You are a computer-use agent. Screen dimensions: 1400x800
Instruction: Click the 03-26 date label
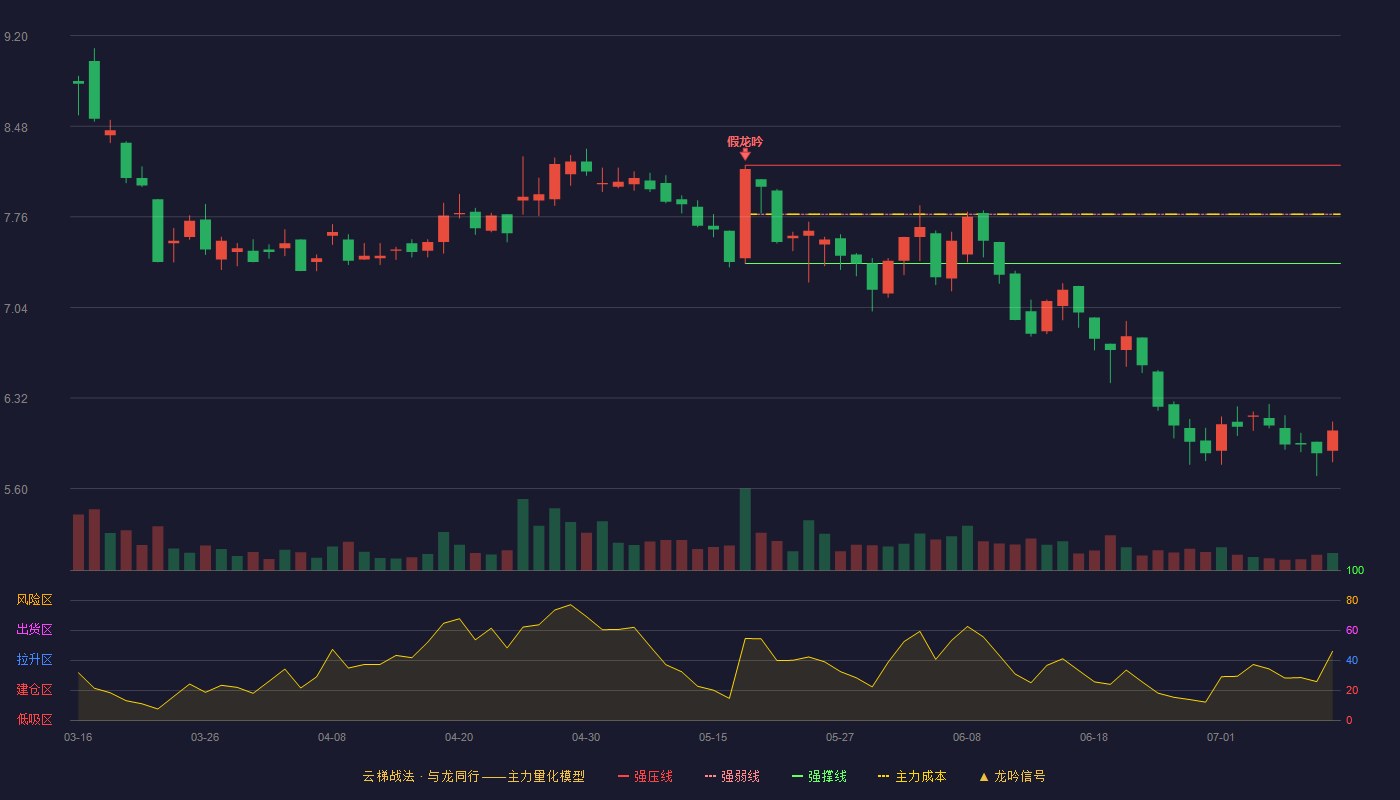tap(205, 737)
